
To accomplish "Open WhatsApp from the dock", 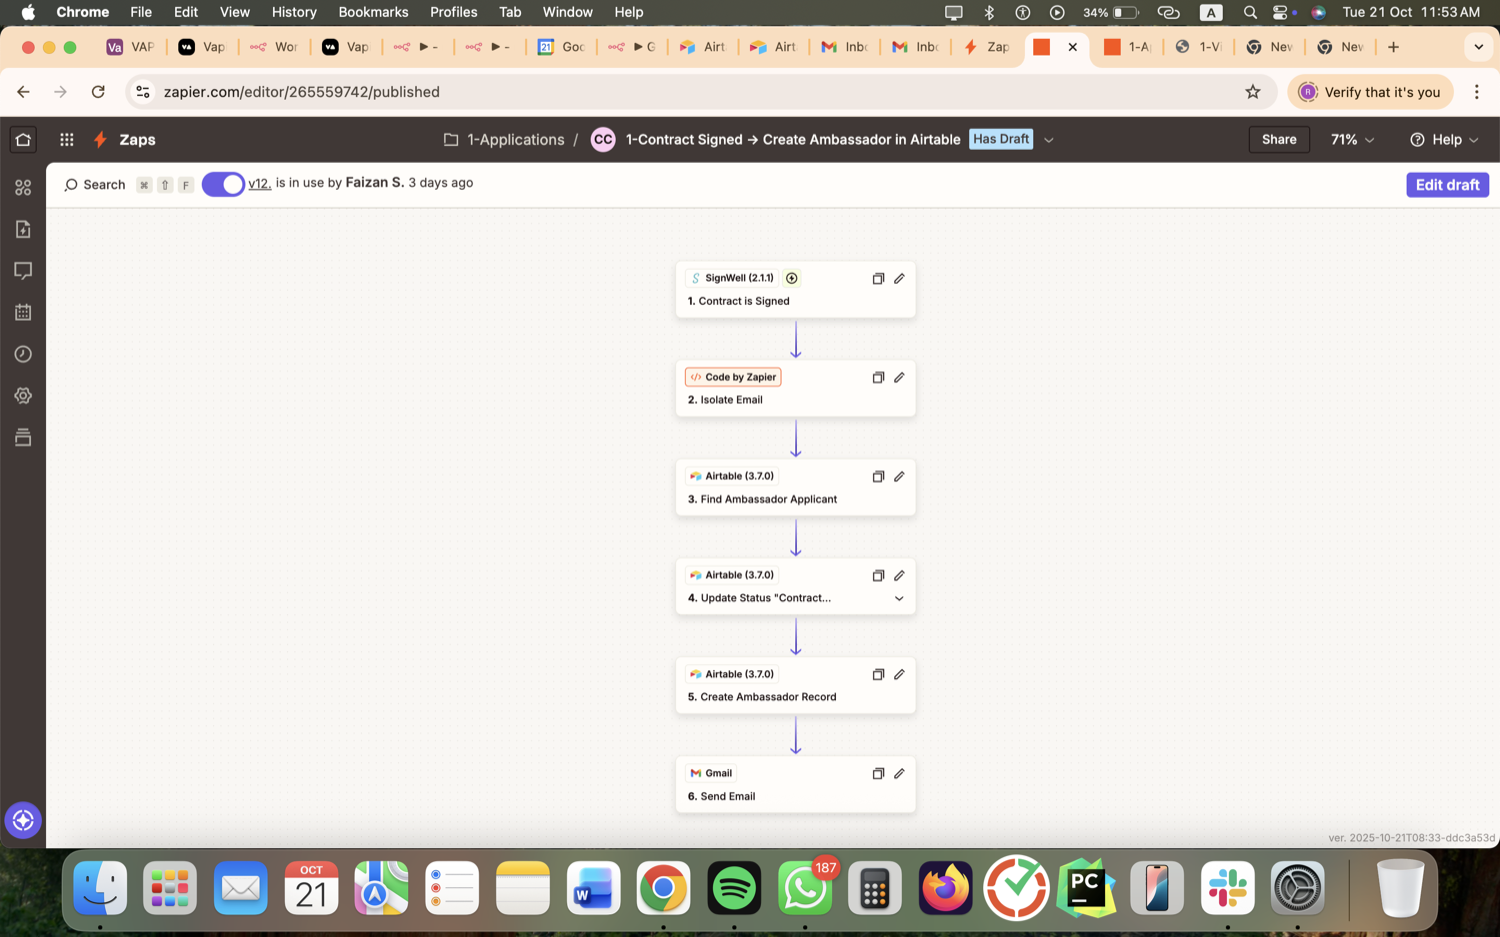I will (805, 888).
